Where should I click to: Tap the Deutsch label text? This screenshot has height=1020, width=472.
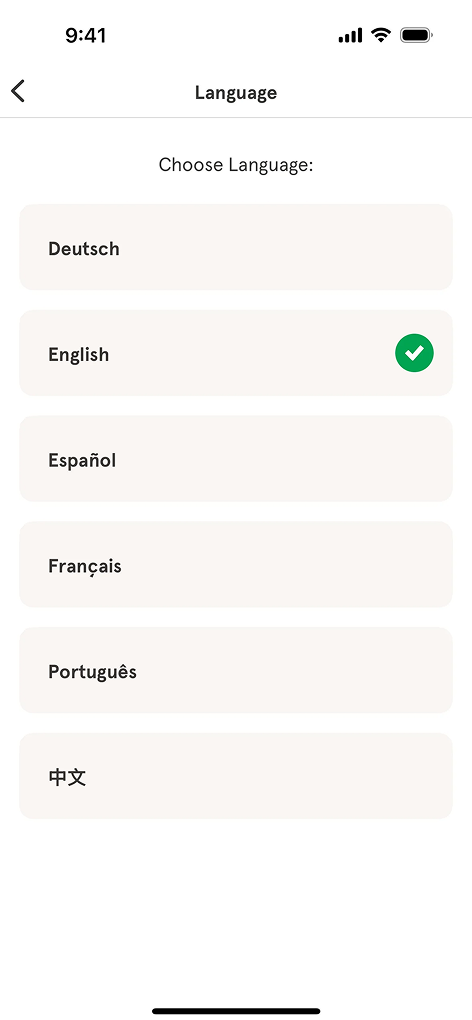pyautogui.click(x=84, y=248)
